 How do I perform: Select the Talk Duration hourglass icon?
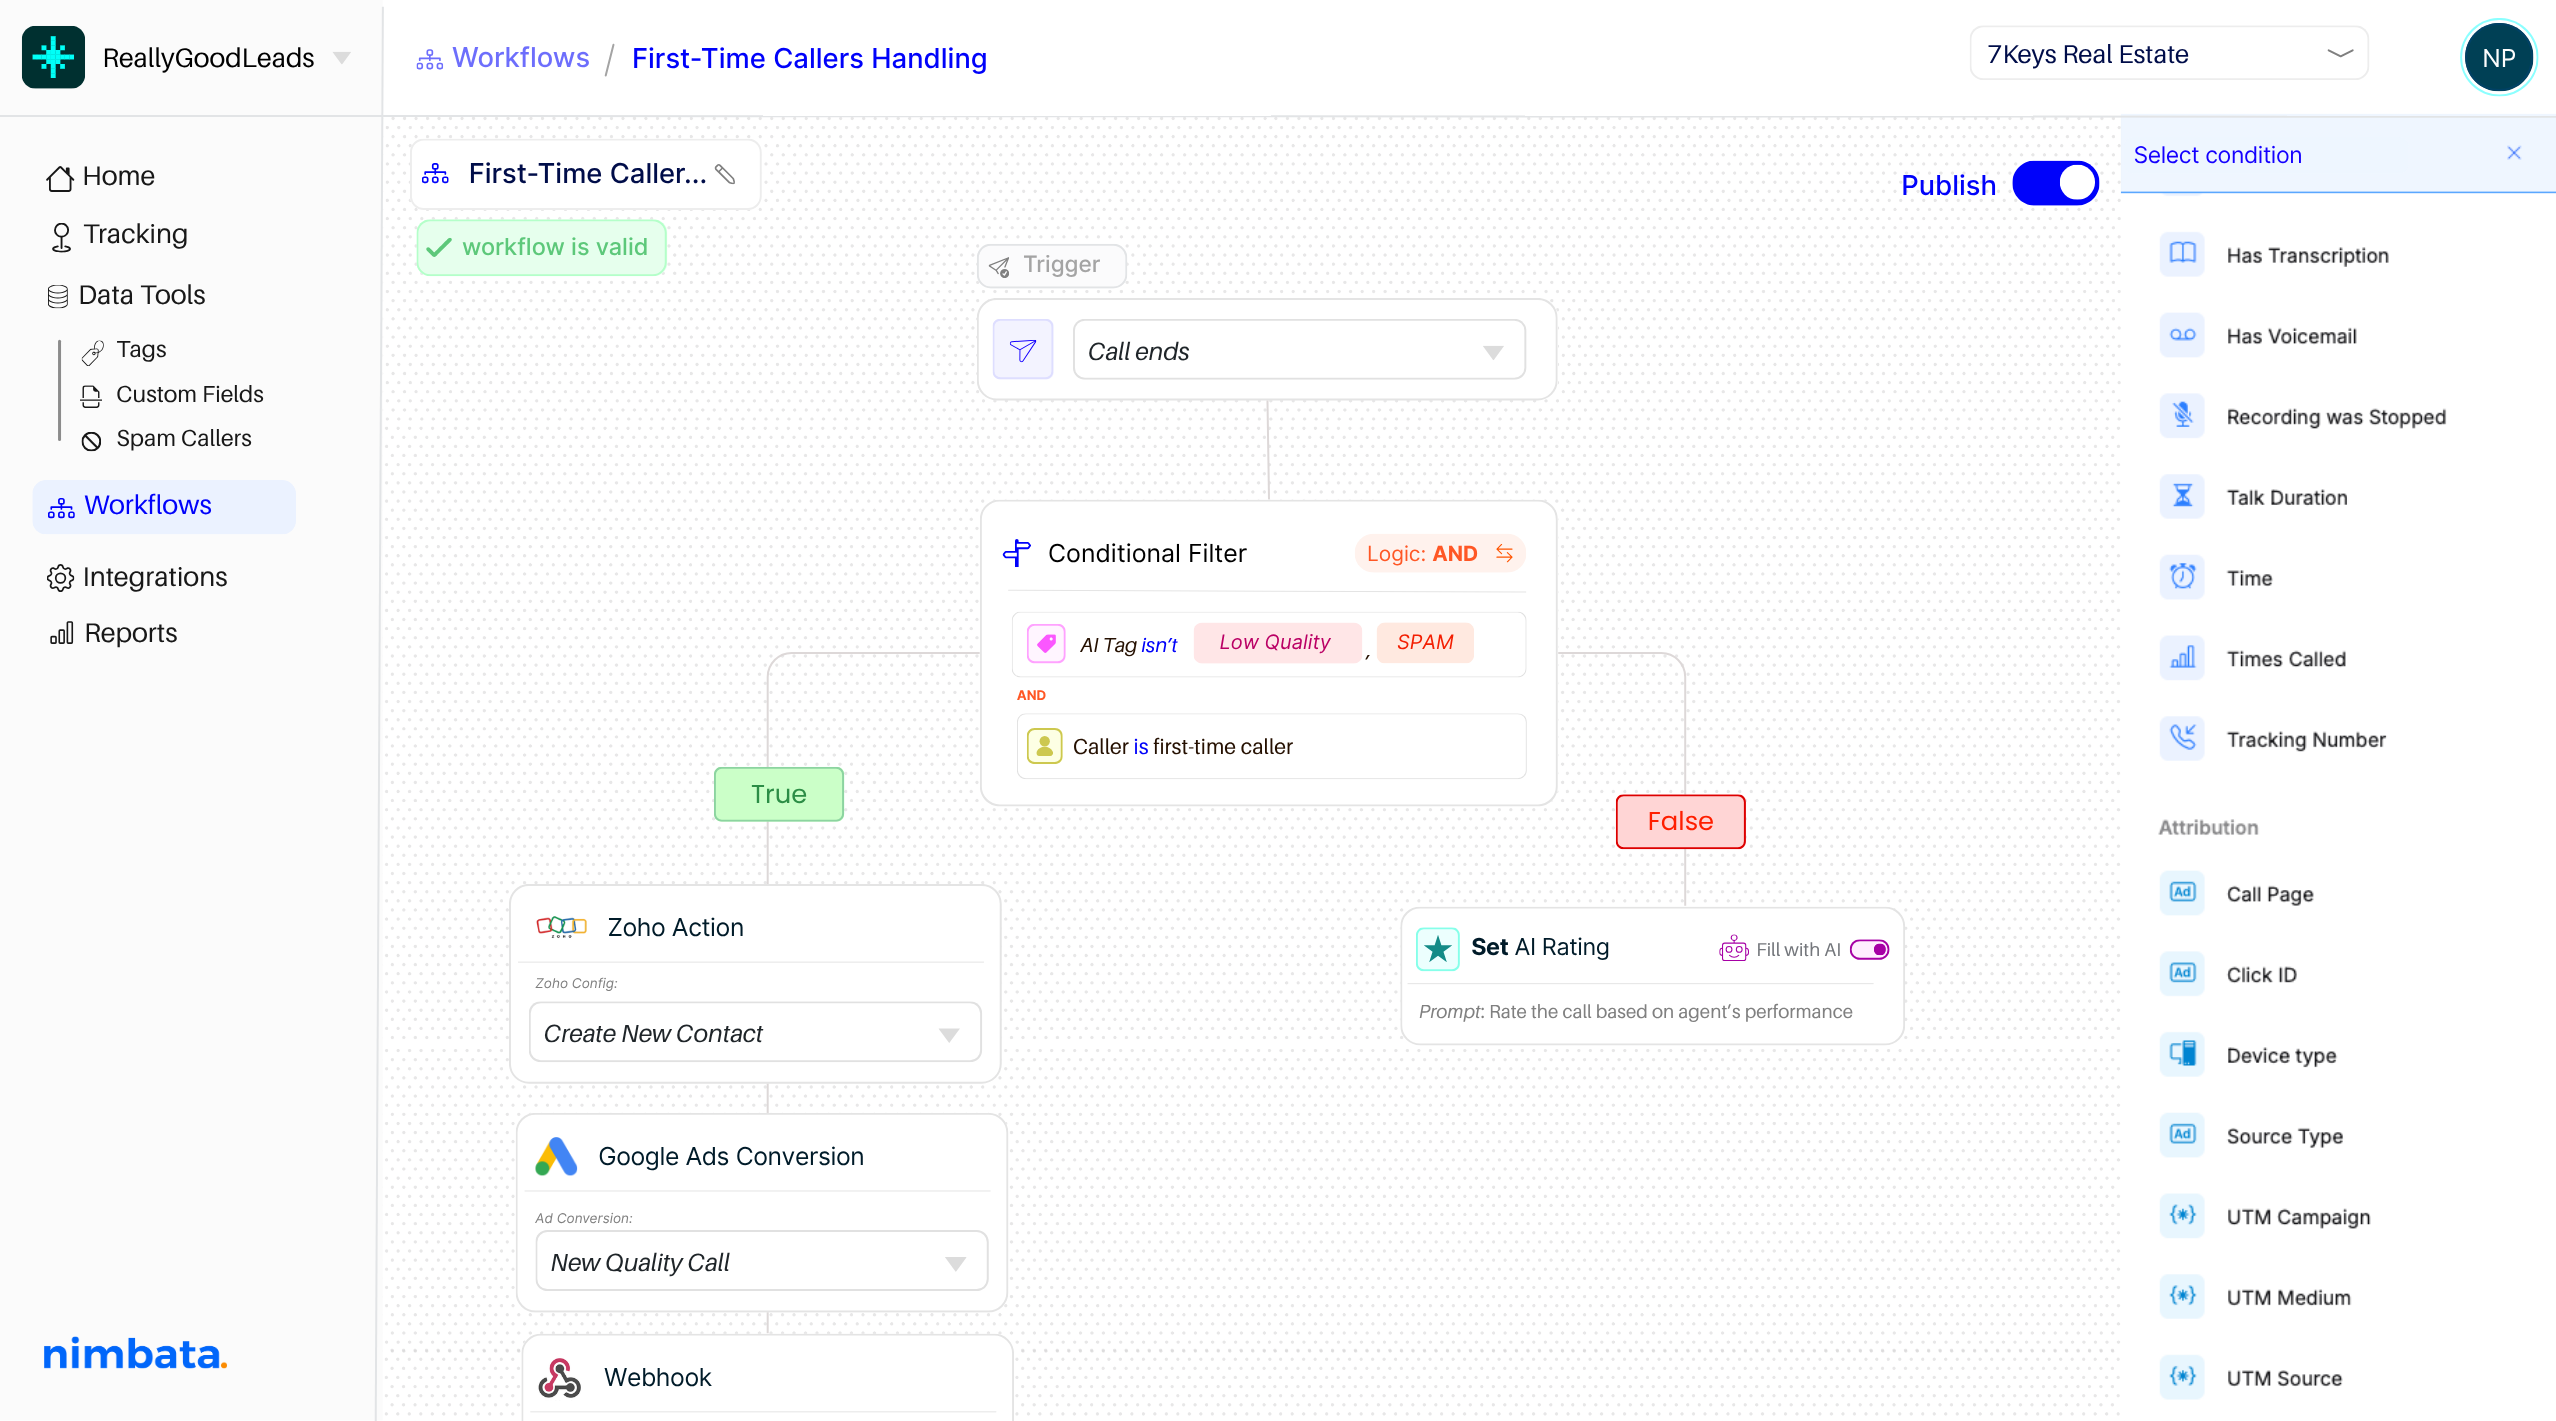[2182, 496]
